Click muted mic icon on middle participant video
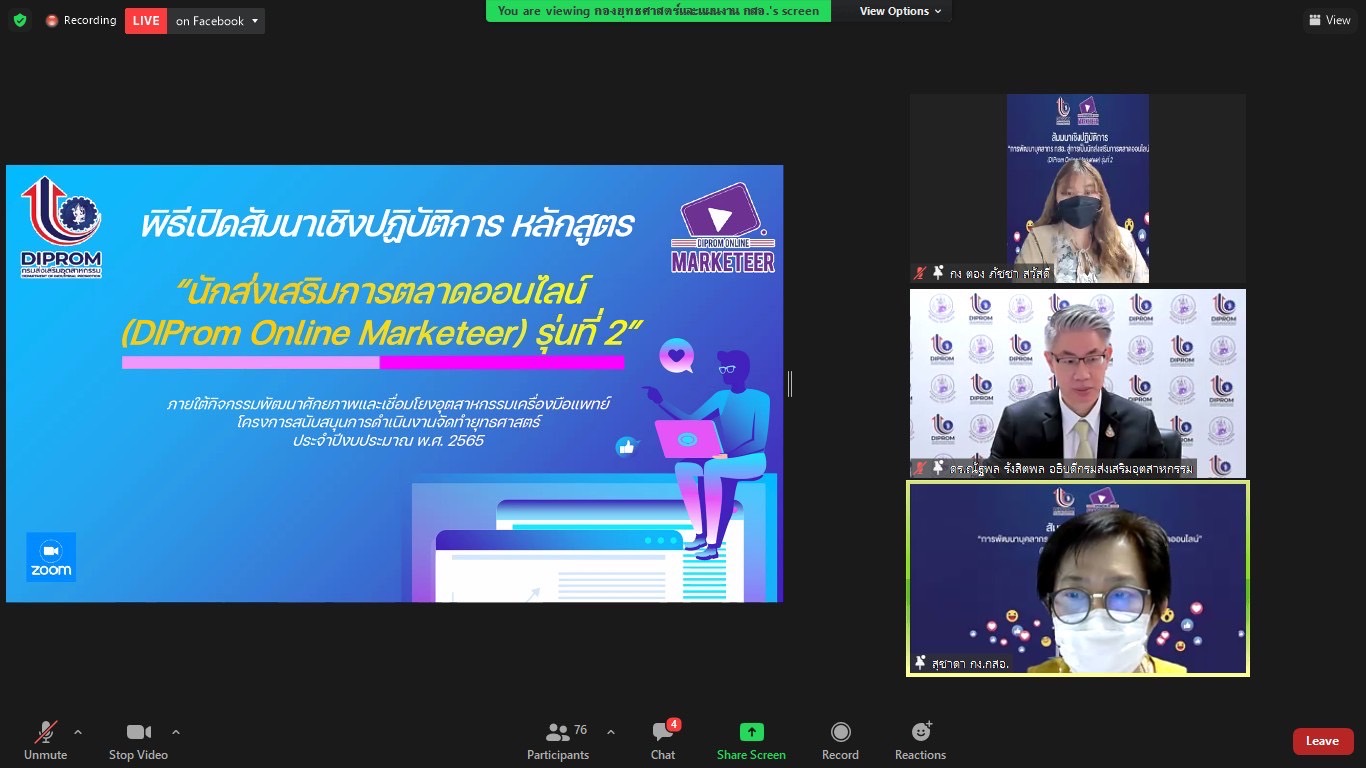This screenshot has height=768, width=1366. click(x=920, y=468)
